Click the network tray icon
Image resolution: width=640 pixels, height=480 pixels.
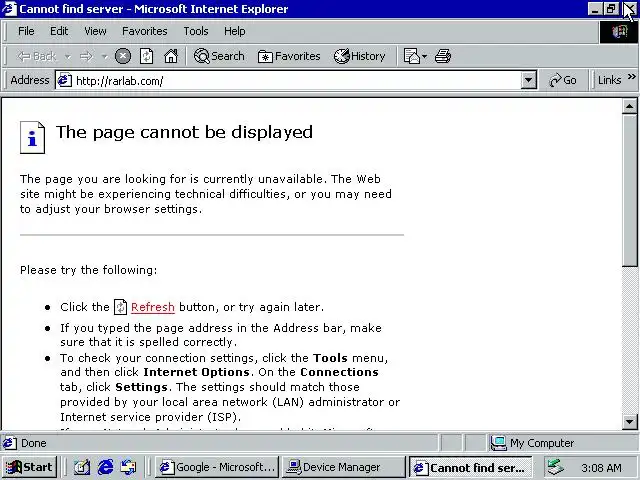pos(556,467)
